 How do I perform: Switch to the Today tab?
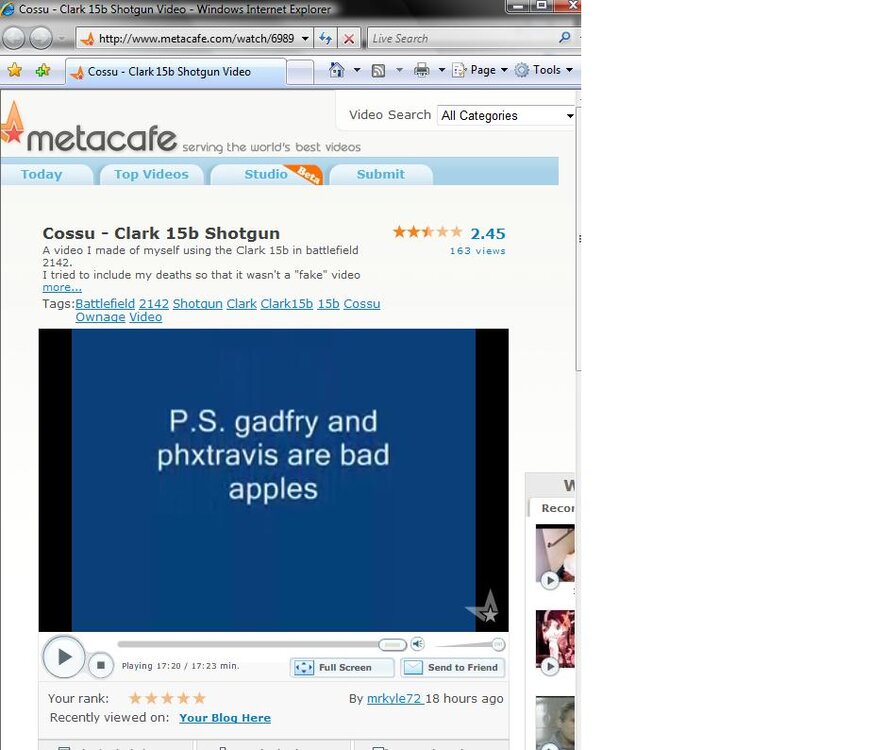(41, 175)
